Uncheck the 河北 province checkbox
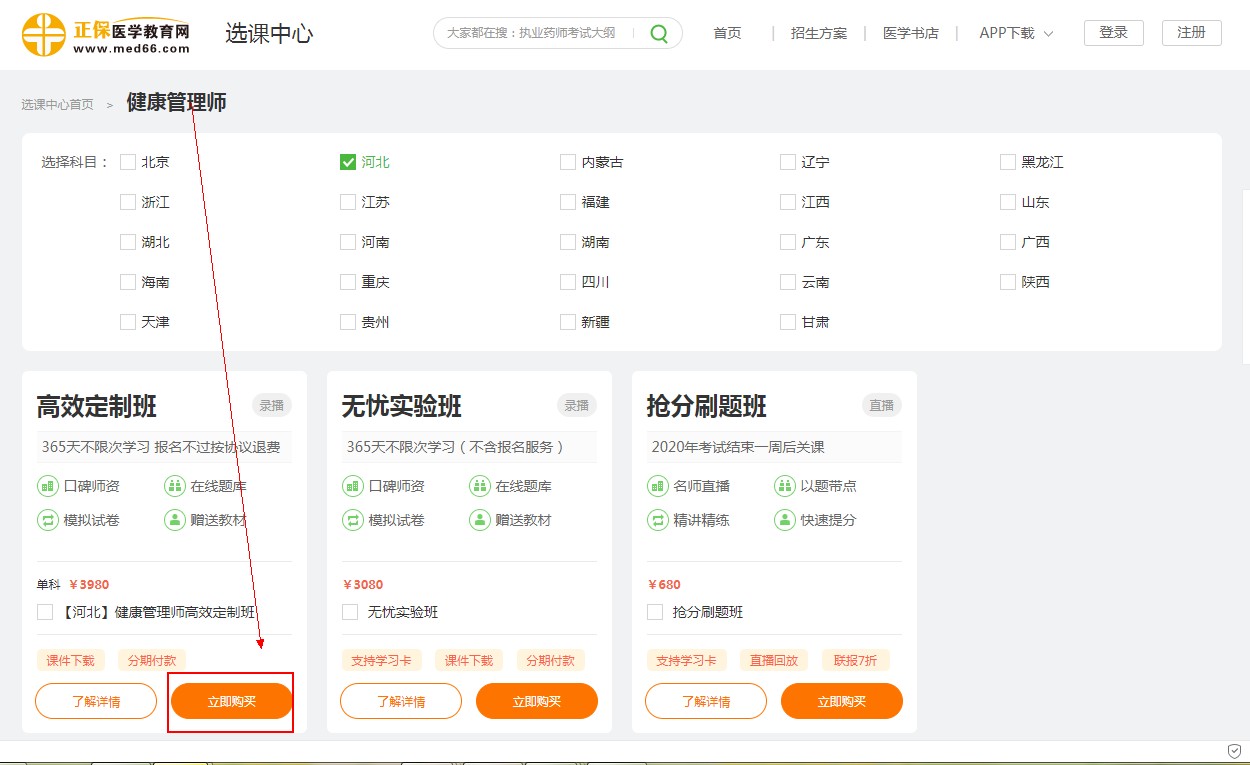 click(348, 162)
